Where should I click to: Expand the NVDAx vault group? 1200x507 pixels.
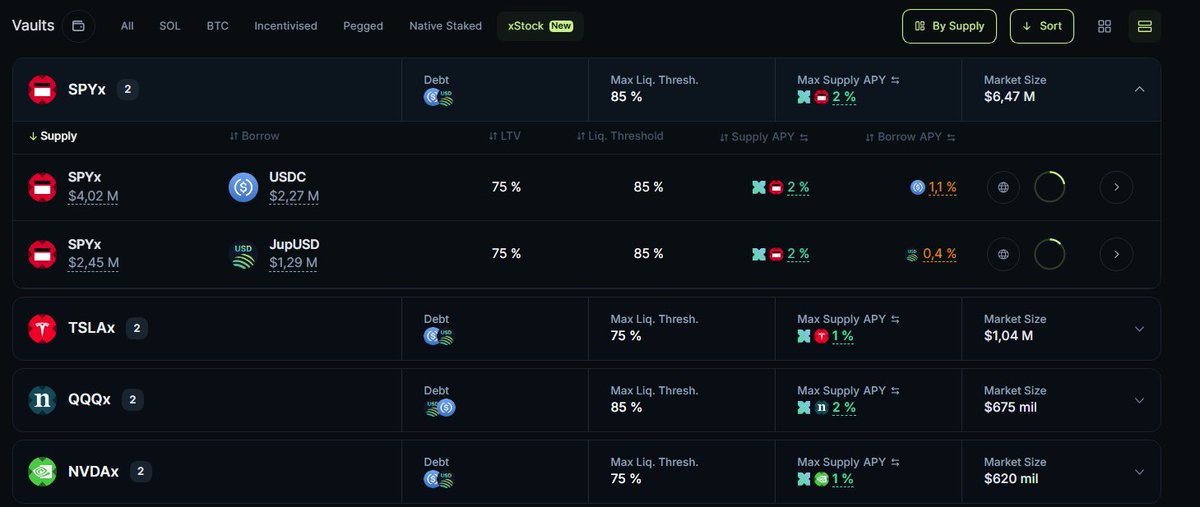pos(1139,472)
